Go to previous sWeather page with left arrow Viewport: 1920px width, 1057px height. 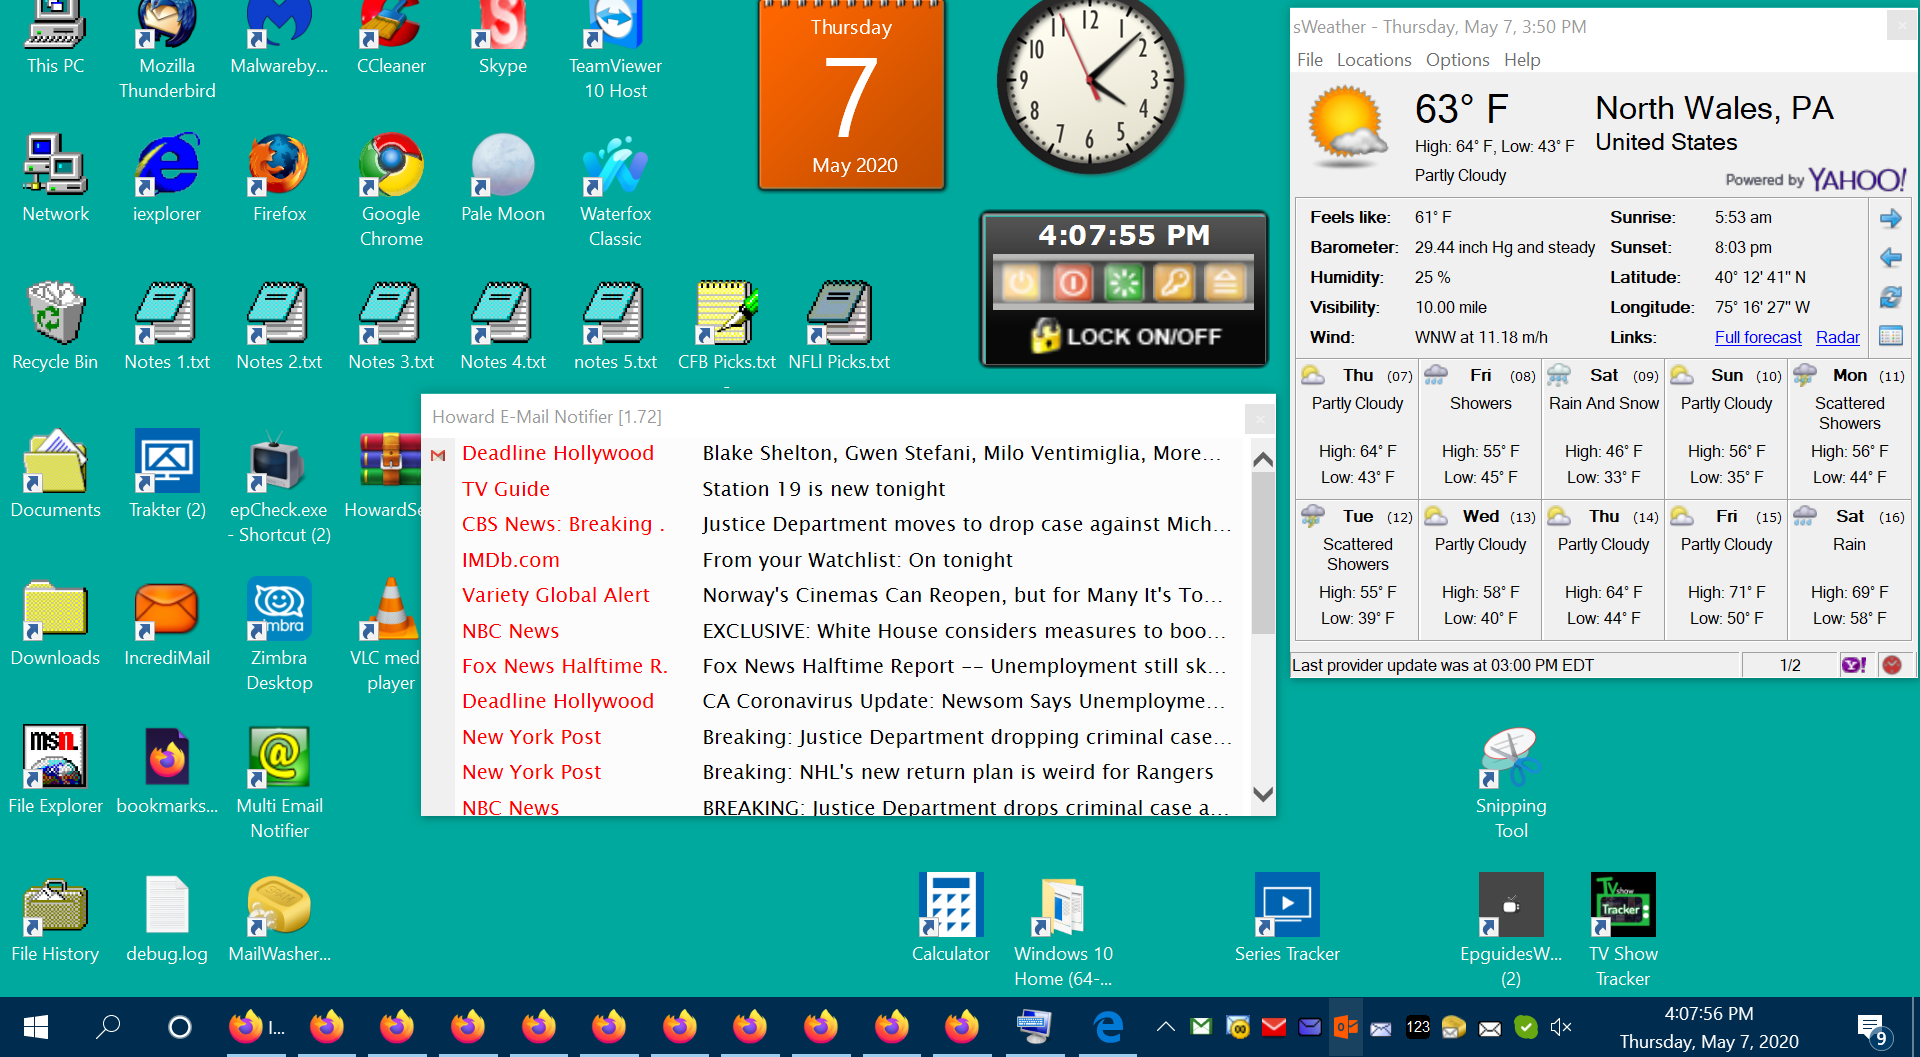[1891, 258]
